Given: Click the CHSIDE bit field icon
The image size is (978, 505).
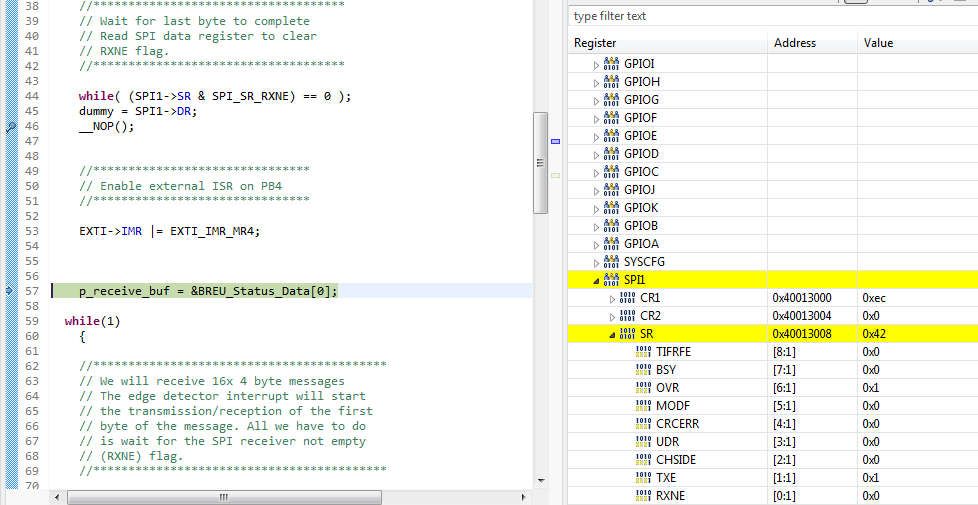Looking at the screenshot, I should tap(643, 460).
